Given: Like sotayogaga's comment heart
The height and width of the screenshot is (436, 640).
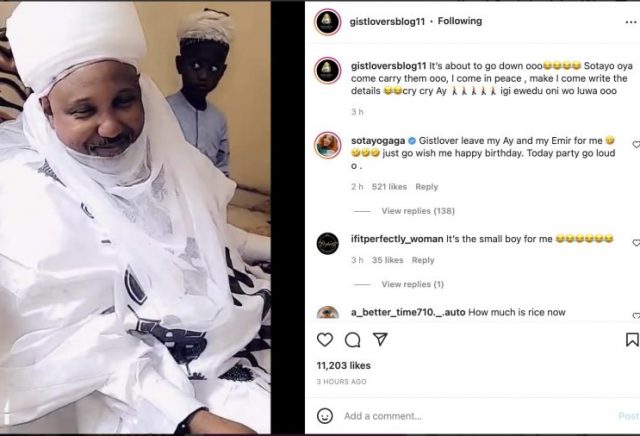Looking at the screenshot, I should coord(636,145).
